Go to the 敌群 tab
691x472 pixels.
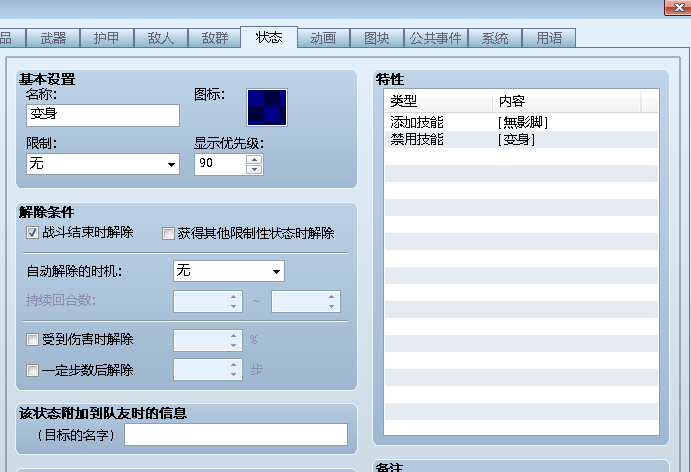pos(215,38)
